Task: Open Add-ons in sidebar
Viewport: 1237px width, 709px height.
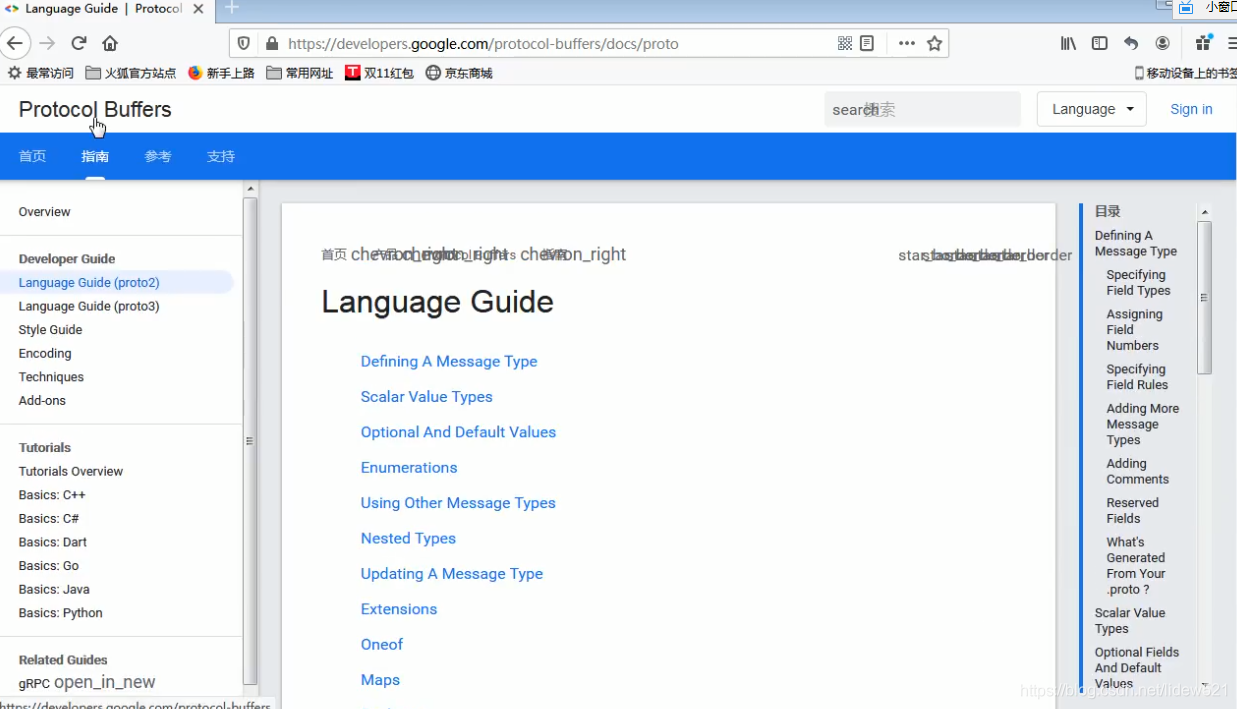Action: coord(42,400)
